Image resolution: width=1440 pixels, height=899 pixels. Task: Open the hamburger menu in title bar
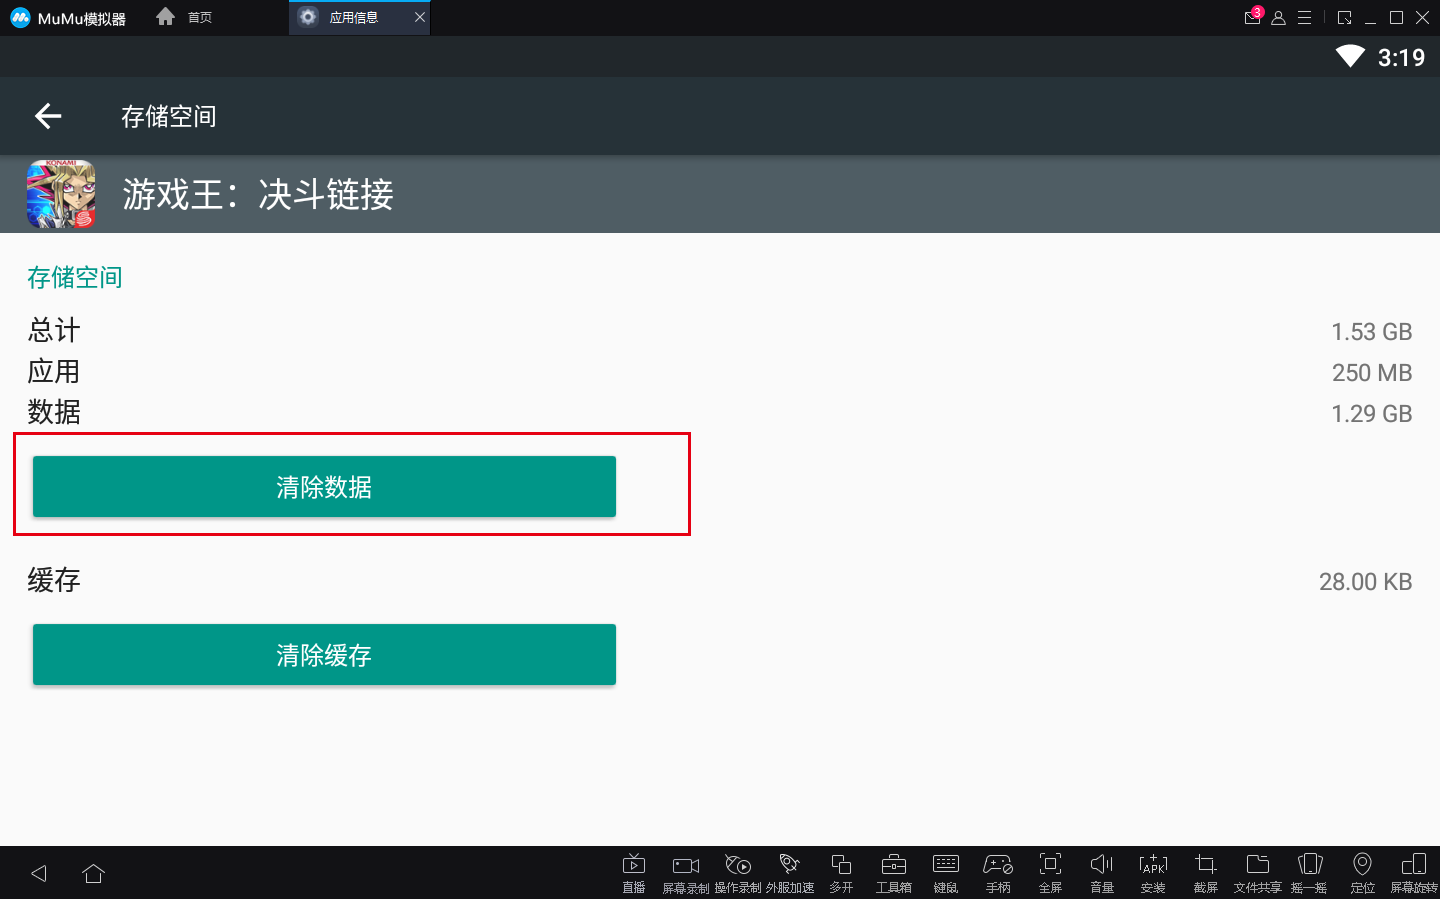tap(1304, 18)
